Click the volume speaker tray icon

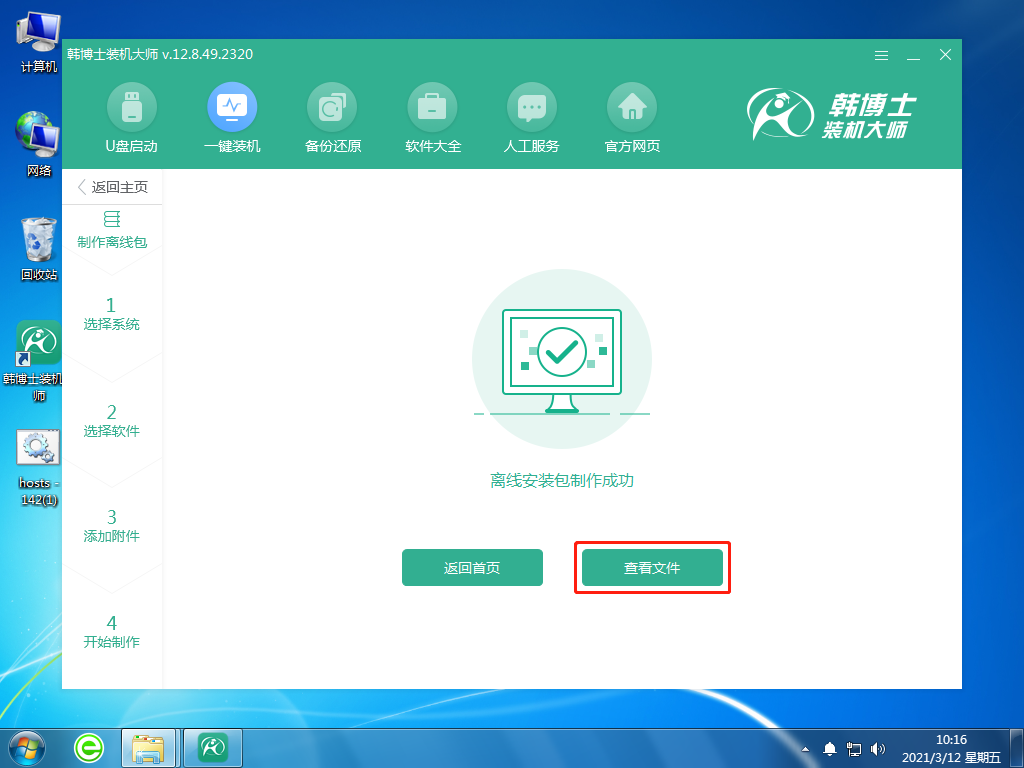point(877,748)
